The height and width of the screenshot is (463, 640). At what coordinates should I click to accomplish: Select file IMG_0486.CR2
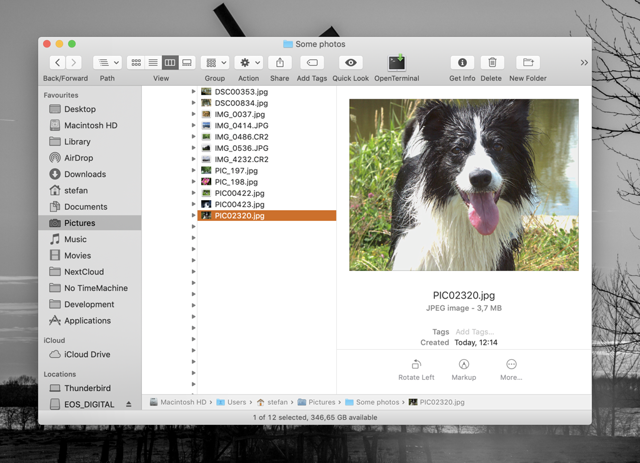pyautogui.click(x=267, y=137)
